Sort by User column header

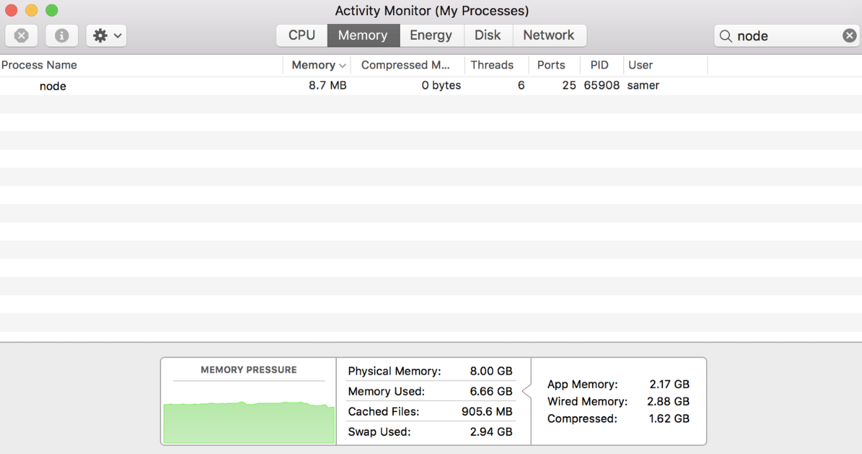[x=665, y=65]
